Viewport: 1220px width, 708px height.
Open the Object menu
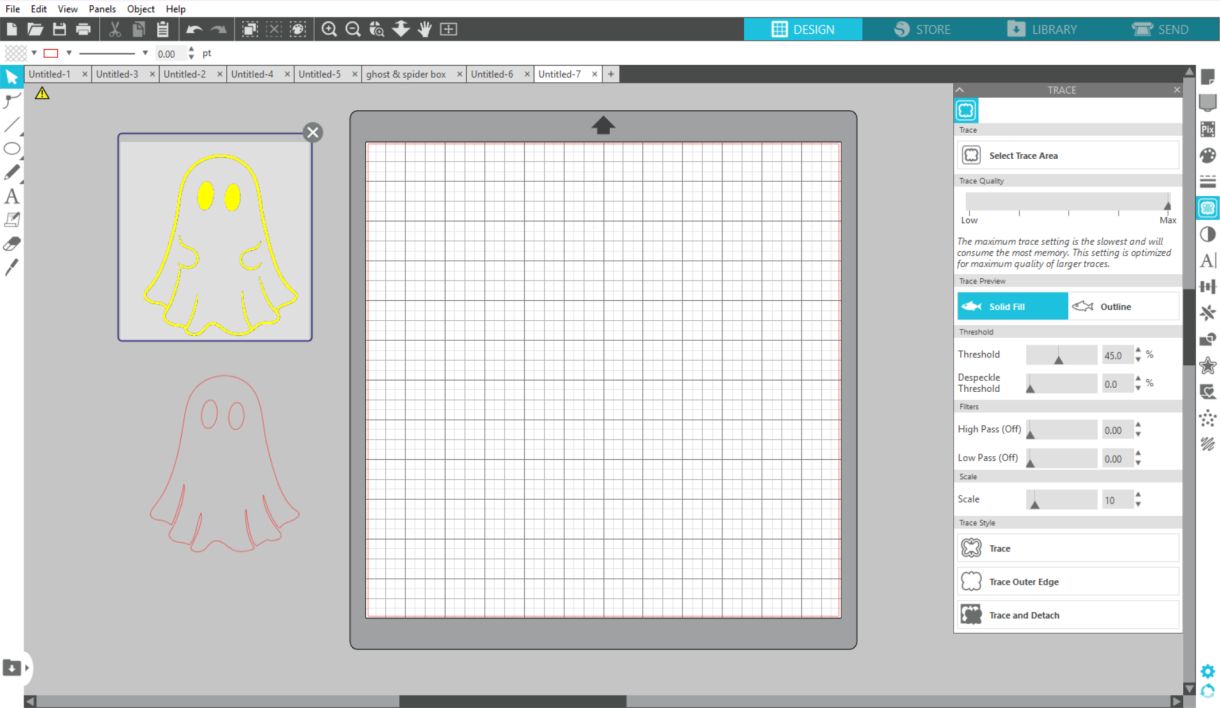141,9
